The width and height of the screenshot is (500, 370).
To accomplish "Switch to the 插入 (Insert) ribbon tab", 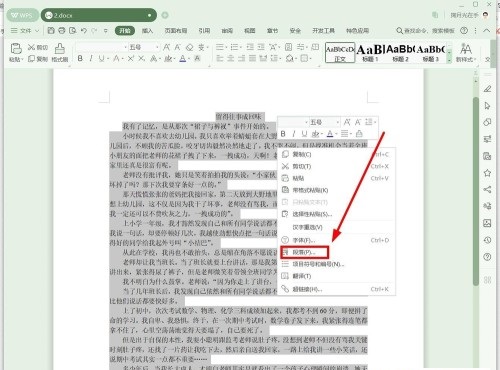I will click(147, 31).
